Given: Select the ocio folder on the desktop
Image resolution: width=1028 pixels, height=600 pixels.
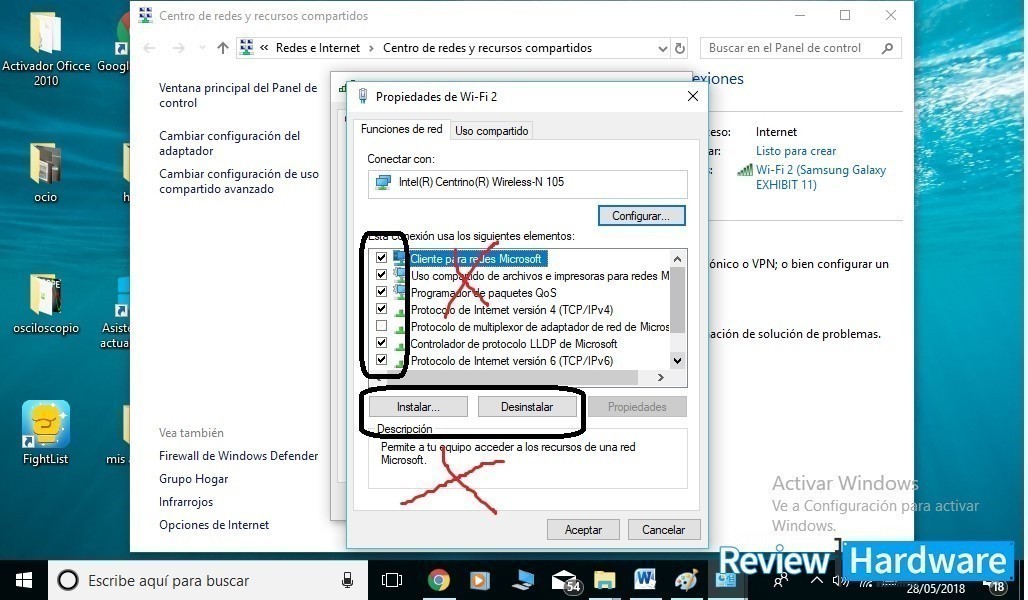Looking at the screenshot, I should point(46,173).
